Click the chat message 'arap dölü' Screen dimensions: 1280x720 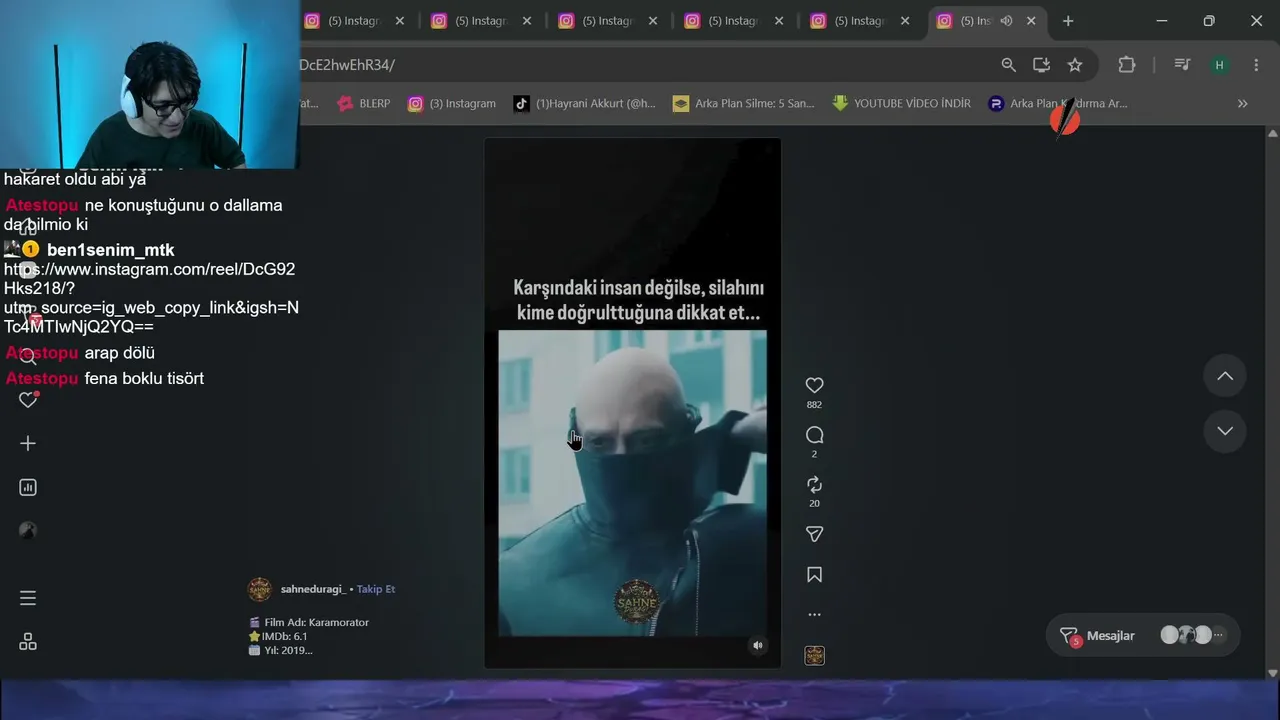pyautogui.click(x=119, y=353)
